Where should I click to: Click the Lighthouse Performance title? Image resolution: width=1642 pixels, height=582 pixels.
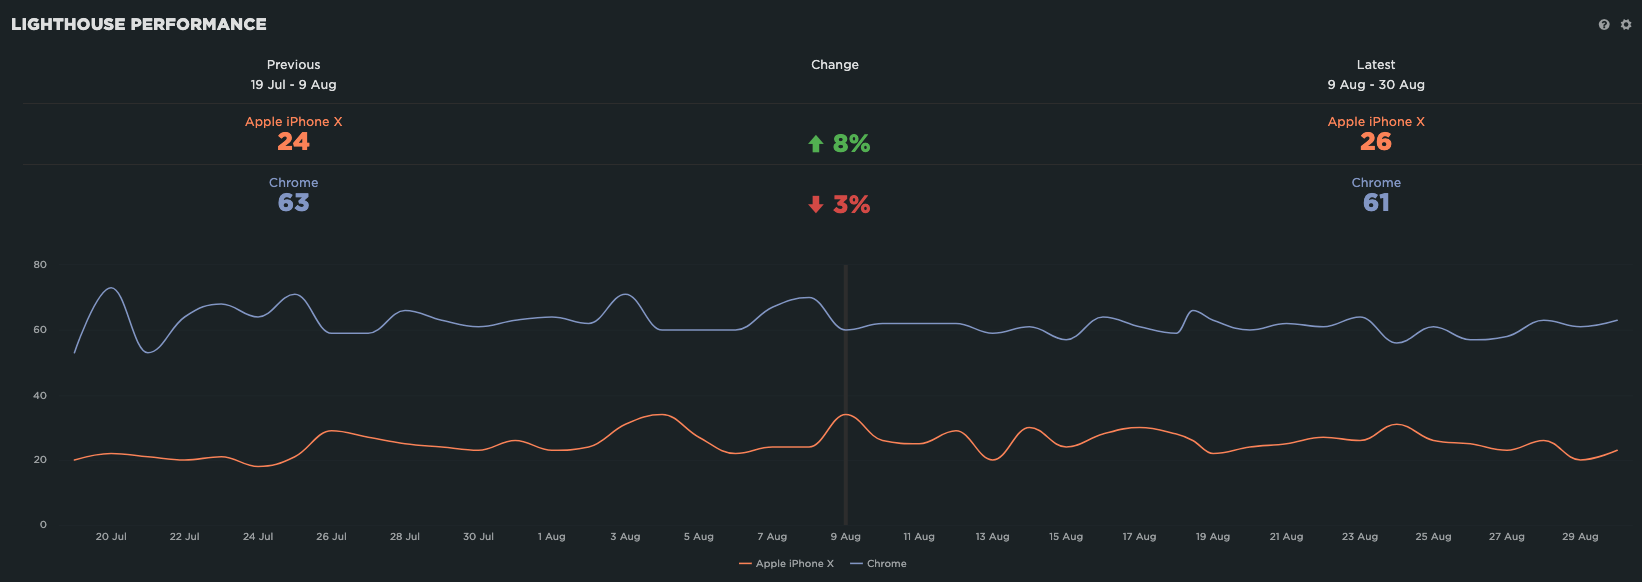139,24
